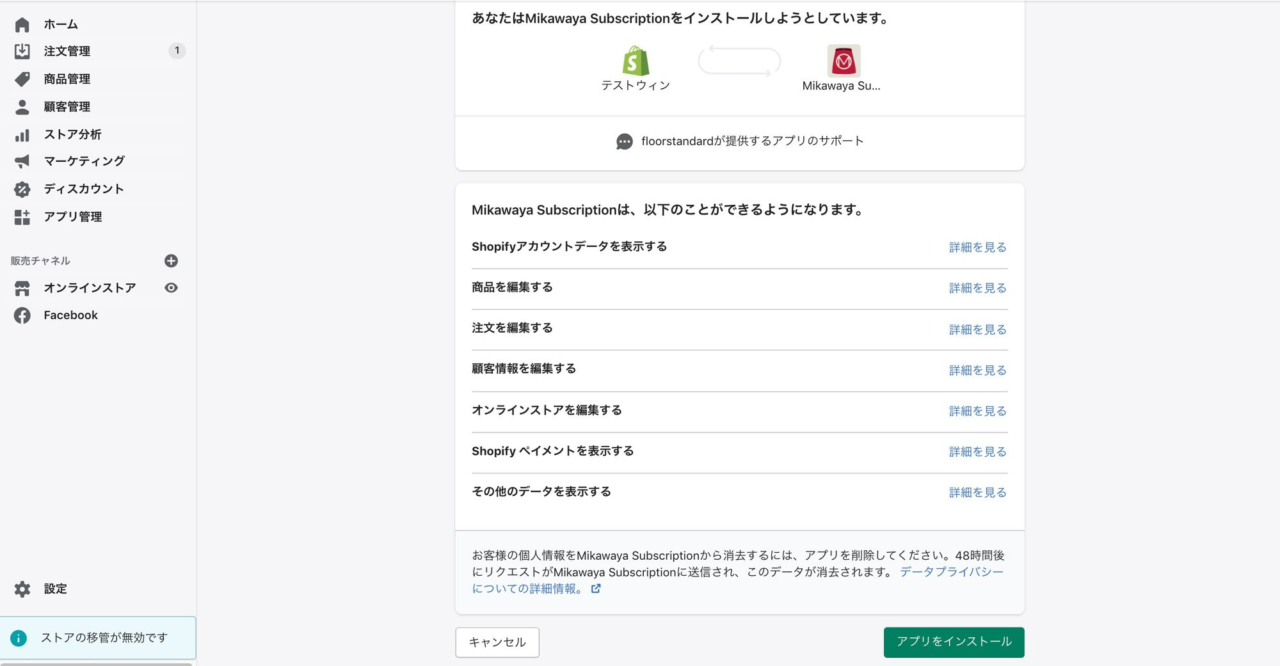
Task: Click the support chat bubble icon
Action: pyautogui.click(x=625, y=142)
